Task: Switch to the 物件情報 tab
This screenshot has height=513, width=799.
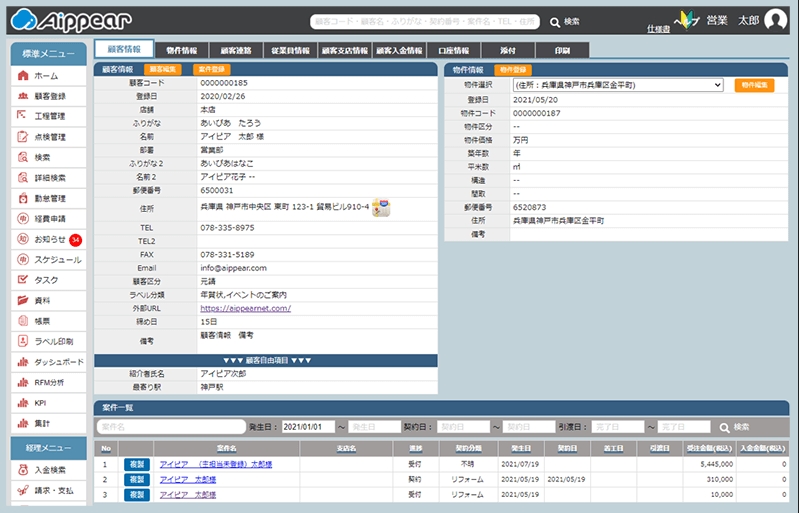Action: tap(181, 49)
